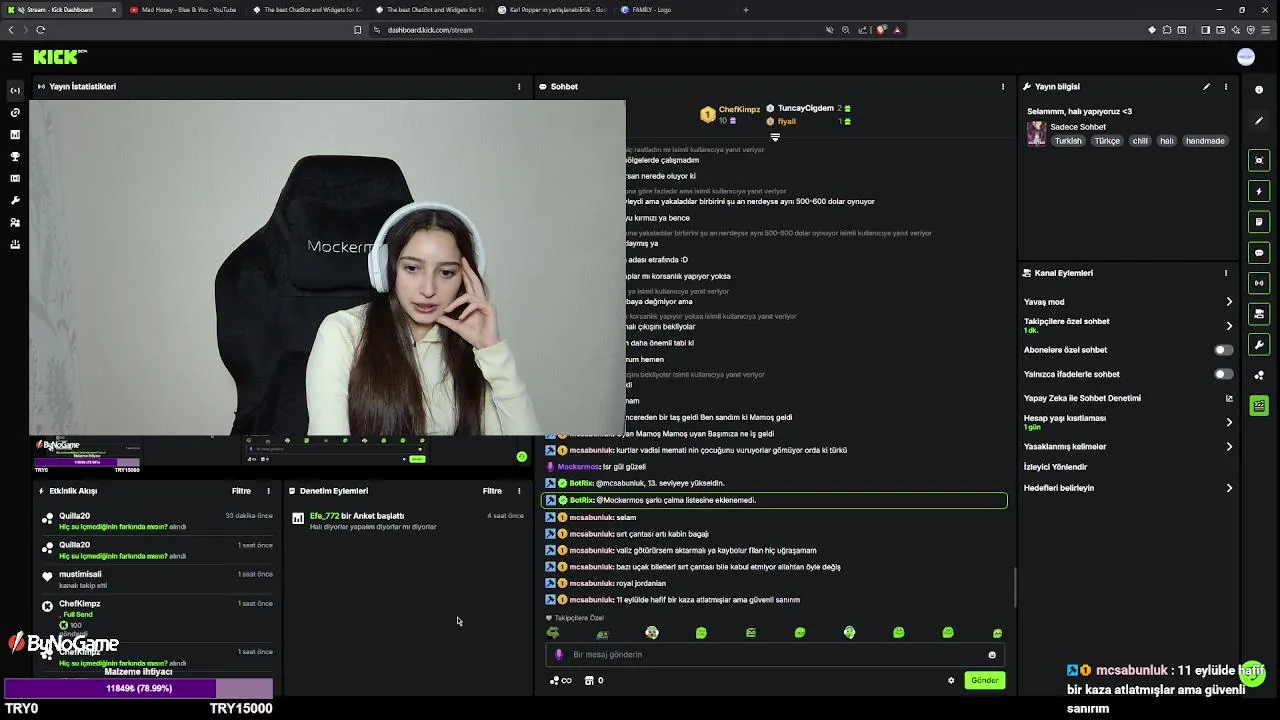Select the Stream - Kick Dashboard tab
This screenshot has height=720, width=1280.
(x=60, y=10)
